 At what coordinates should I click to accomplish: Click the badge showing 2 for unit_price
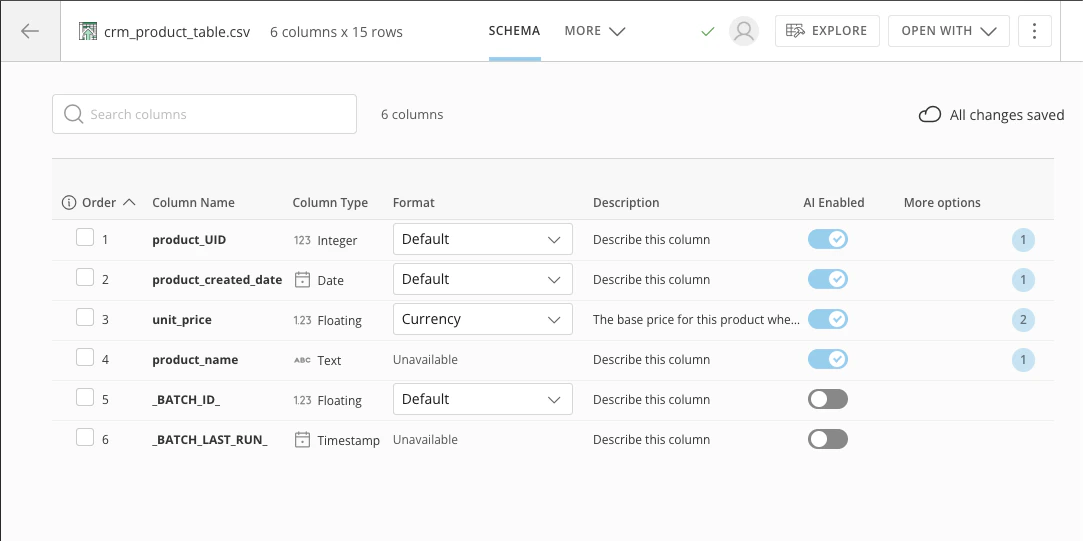(1023, 320)
